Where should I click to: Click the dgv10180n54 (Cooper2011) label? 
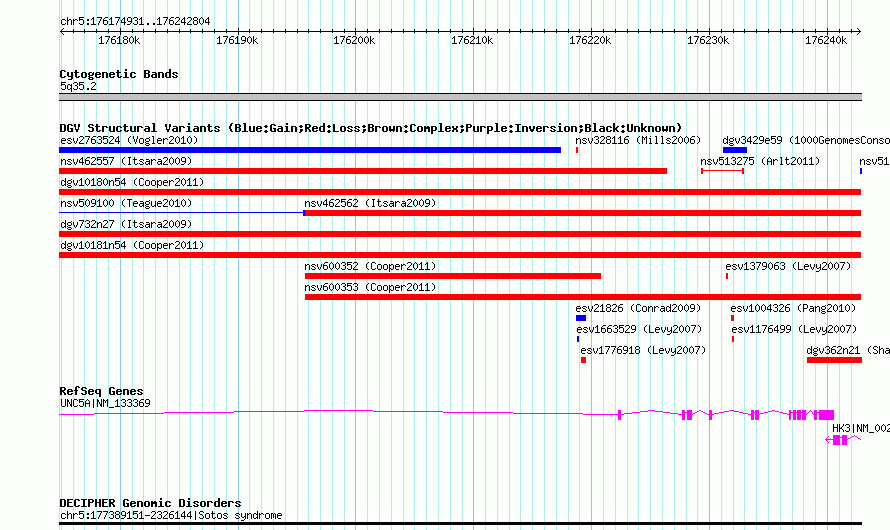(x=132, y=182)
